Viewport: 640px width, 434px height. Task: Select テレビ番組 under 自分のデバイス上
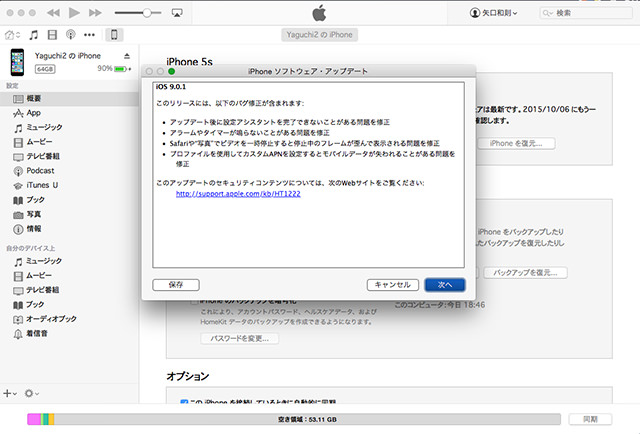pyautogui.click(x=69, y=290)
